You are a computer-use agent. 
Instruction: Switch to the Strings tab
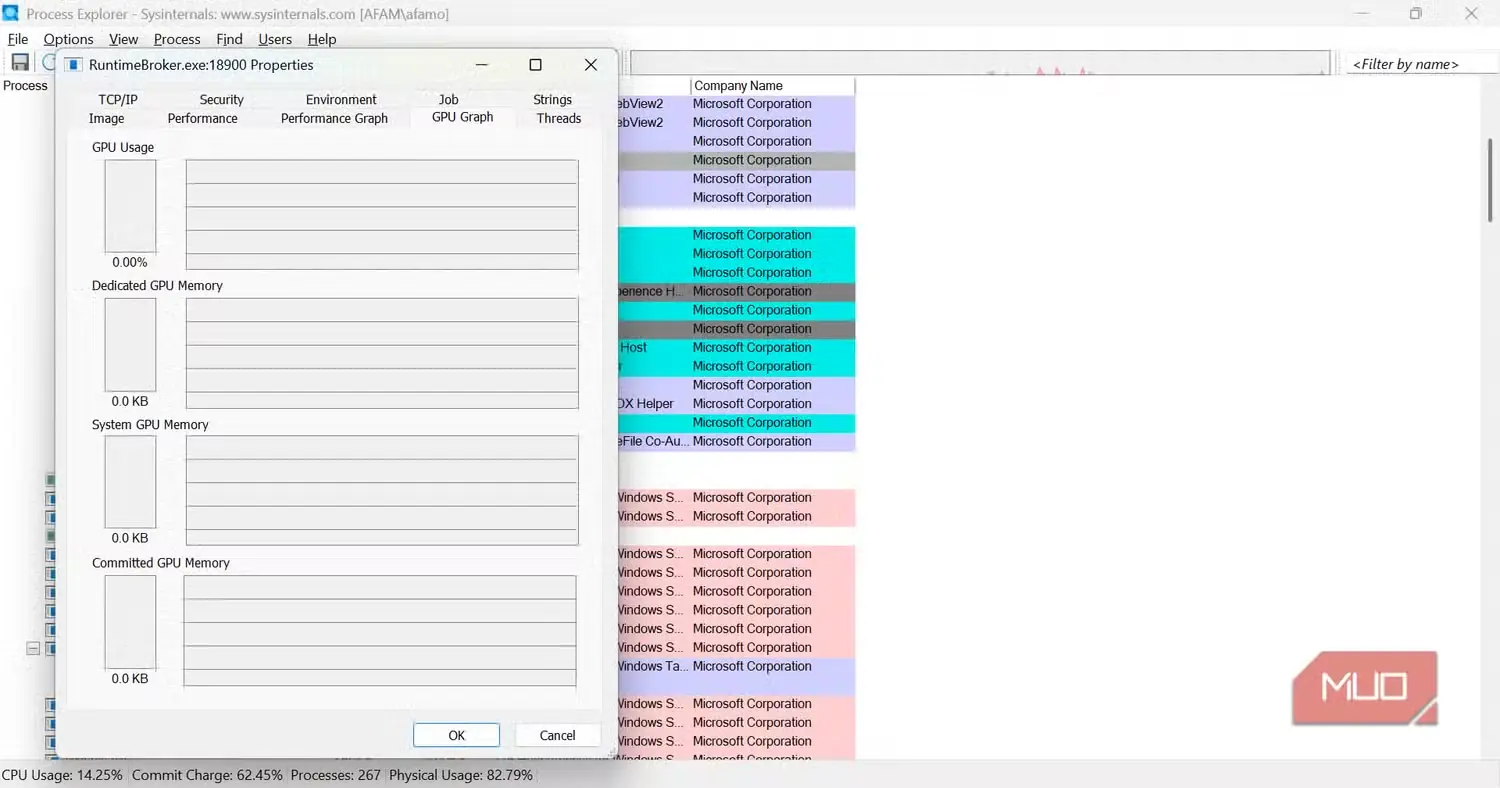[552, 99]
